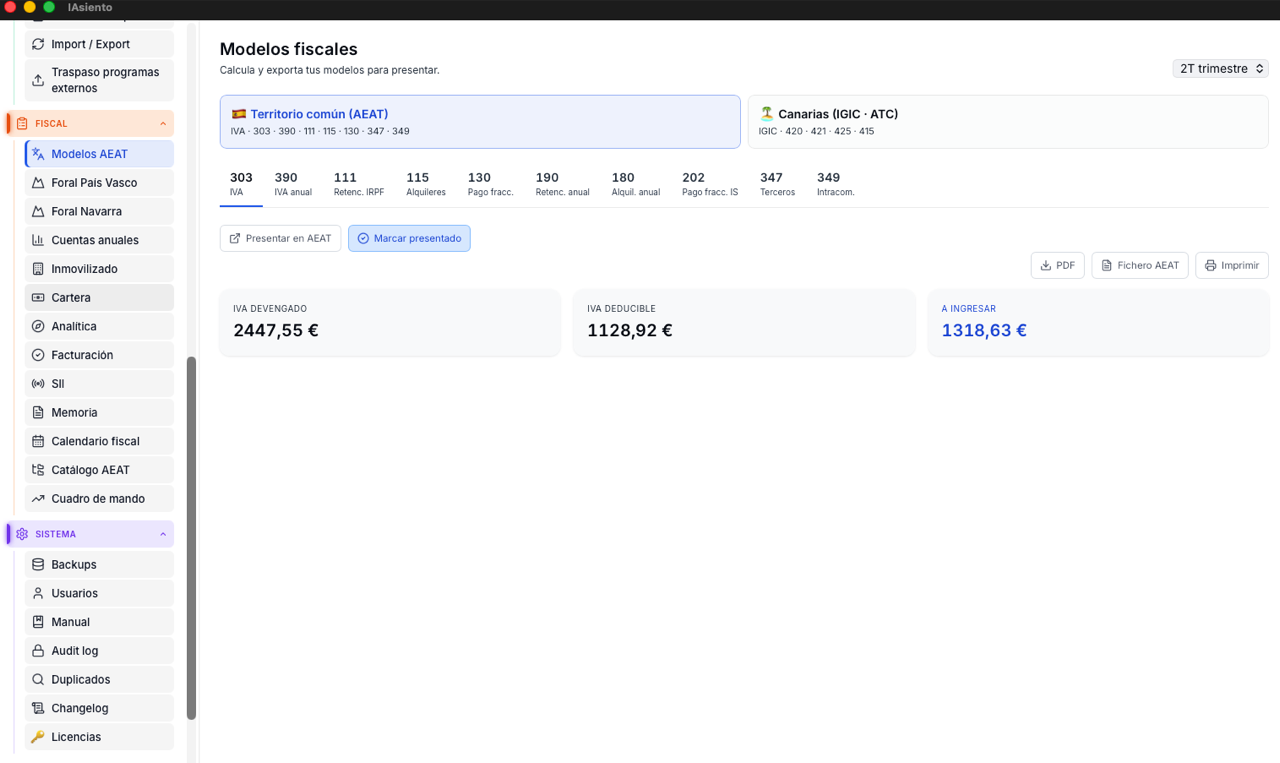Download the PDF of the model

click(x=1057, y=265)
